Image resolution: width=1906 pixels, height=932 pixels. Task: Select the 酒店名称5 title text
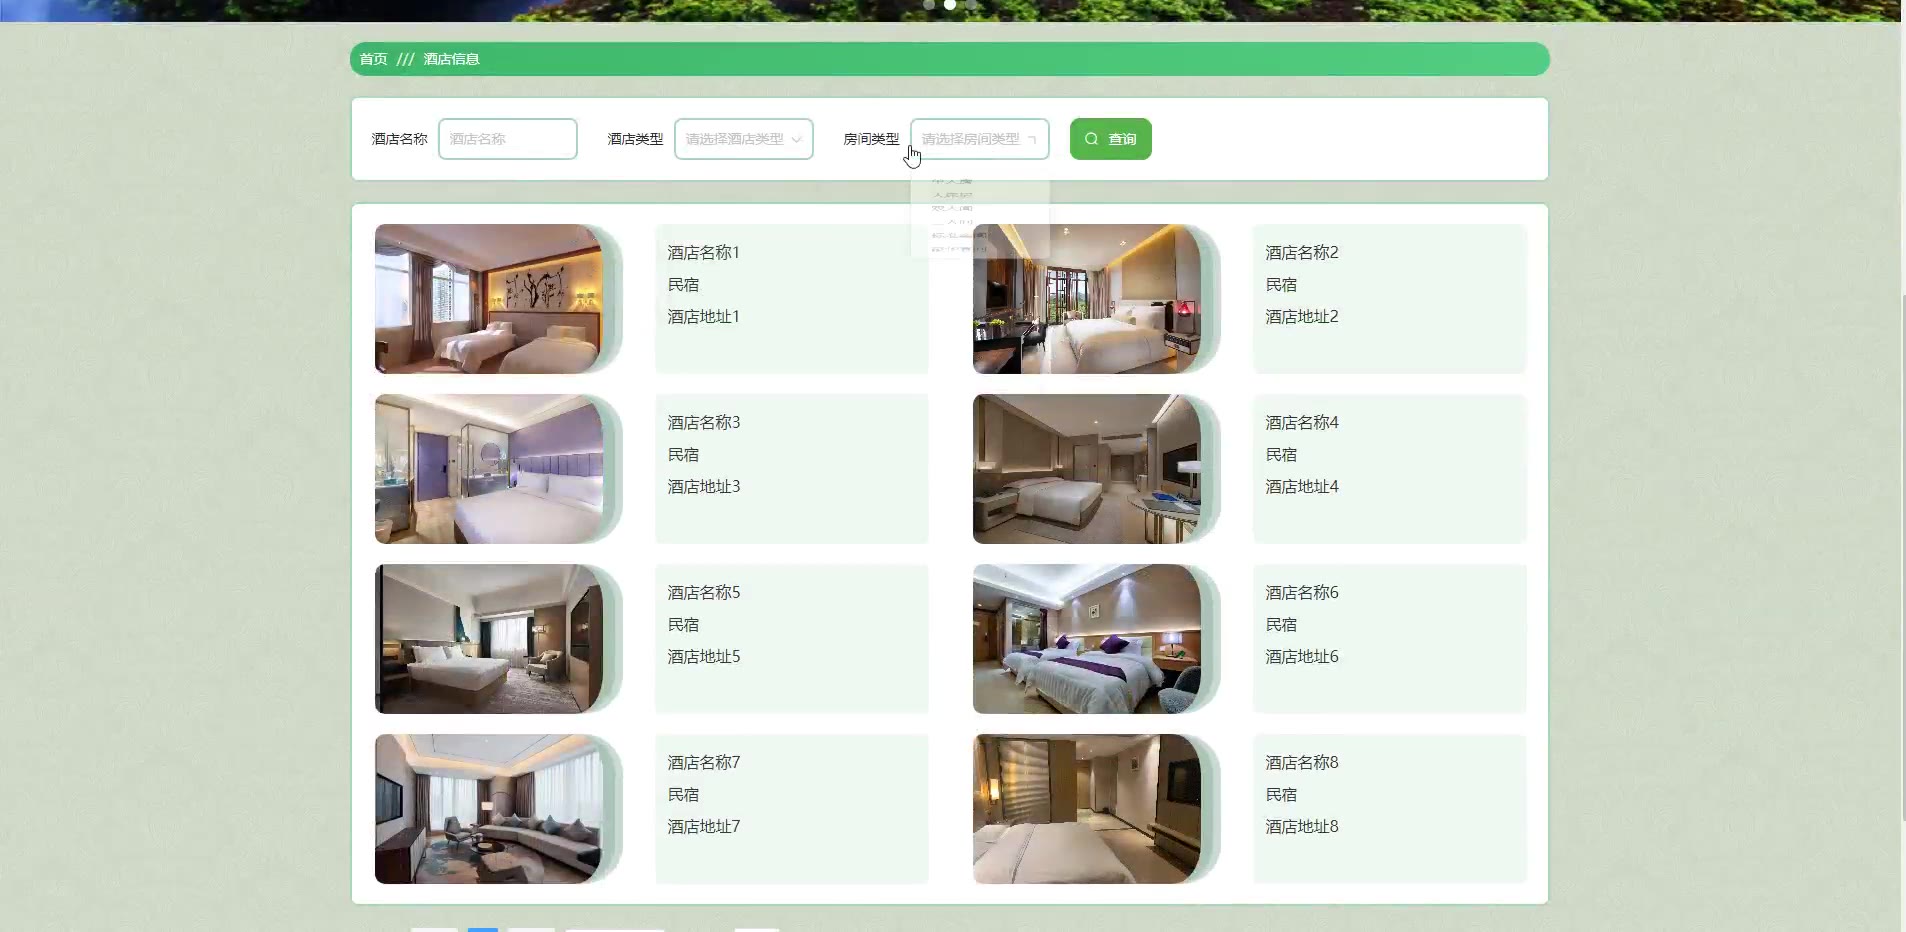point(704,593)
